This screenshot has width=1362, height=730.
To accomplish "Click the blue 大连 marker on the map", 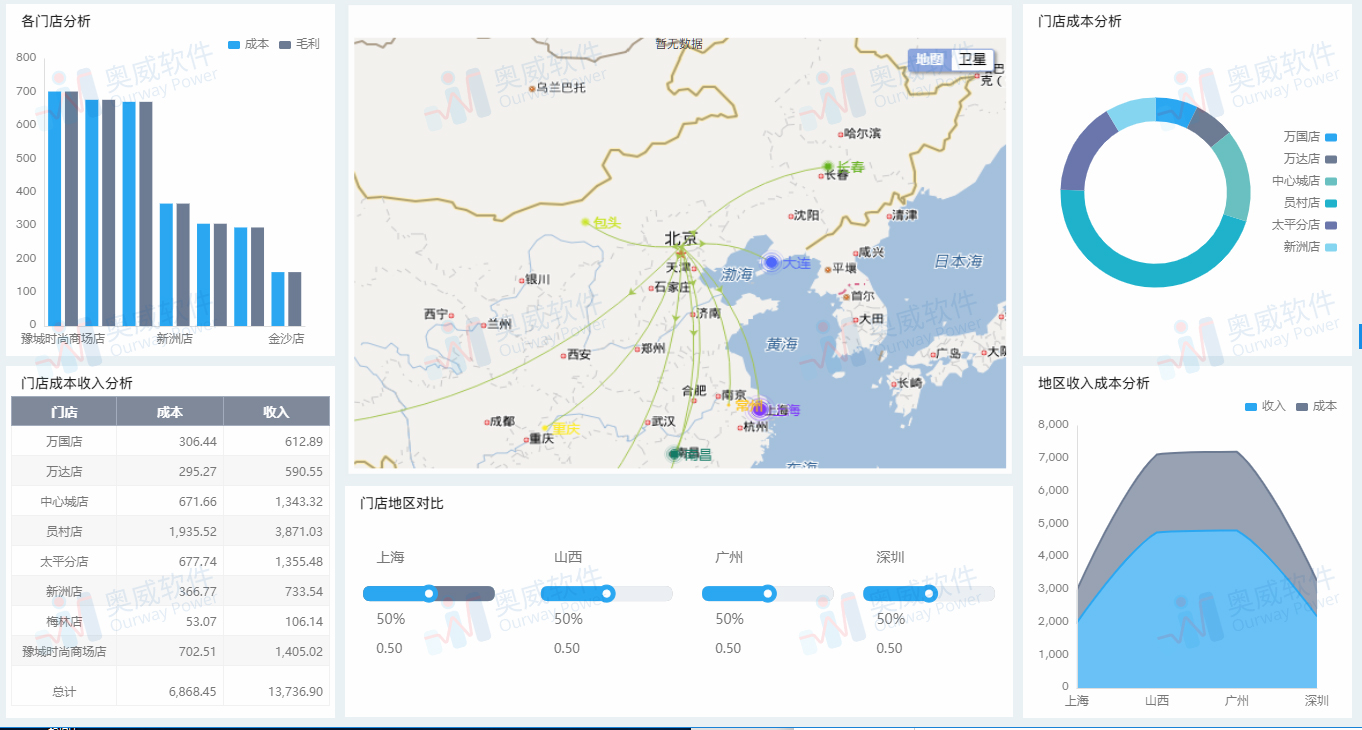I will [x=771, y=262].
